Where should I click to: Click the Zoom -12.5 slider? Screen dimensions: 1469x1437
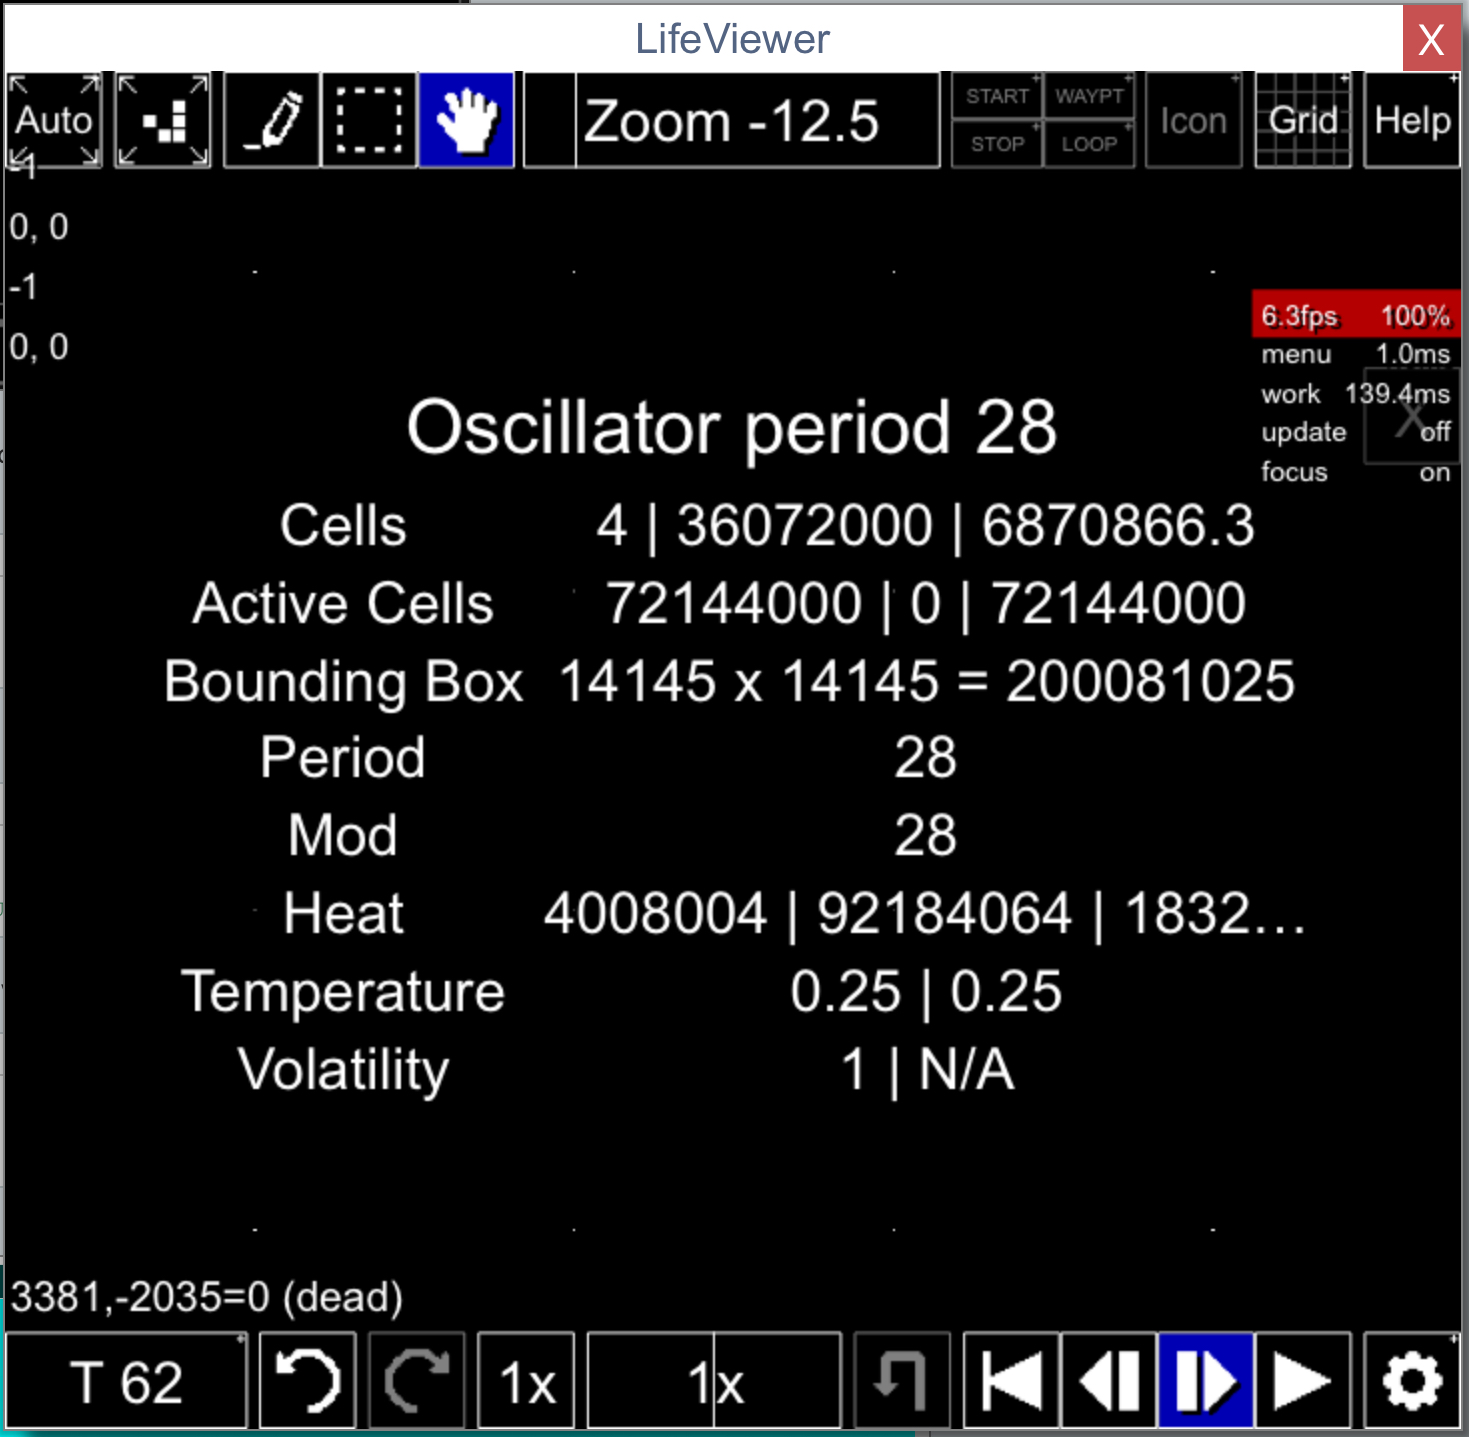(732, 120)
